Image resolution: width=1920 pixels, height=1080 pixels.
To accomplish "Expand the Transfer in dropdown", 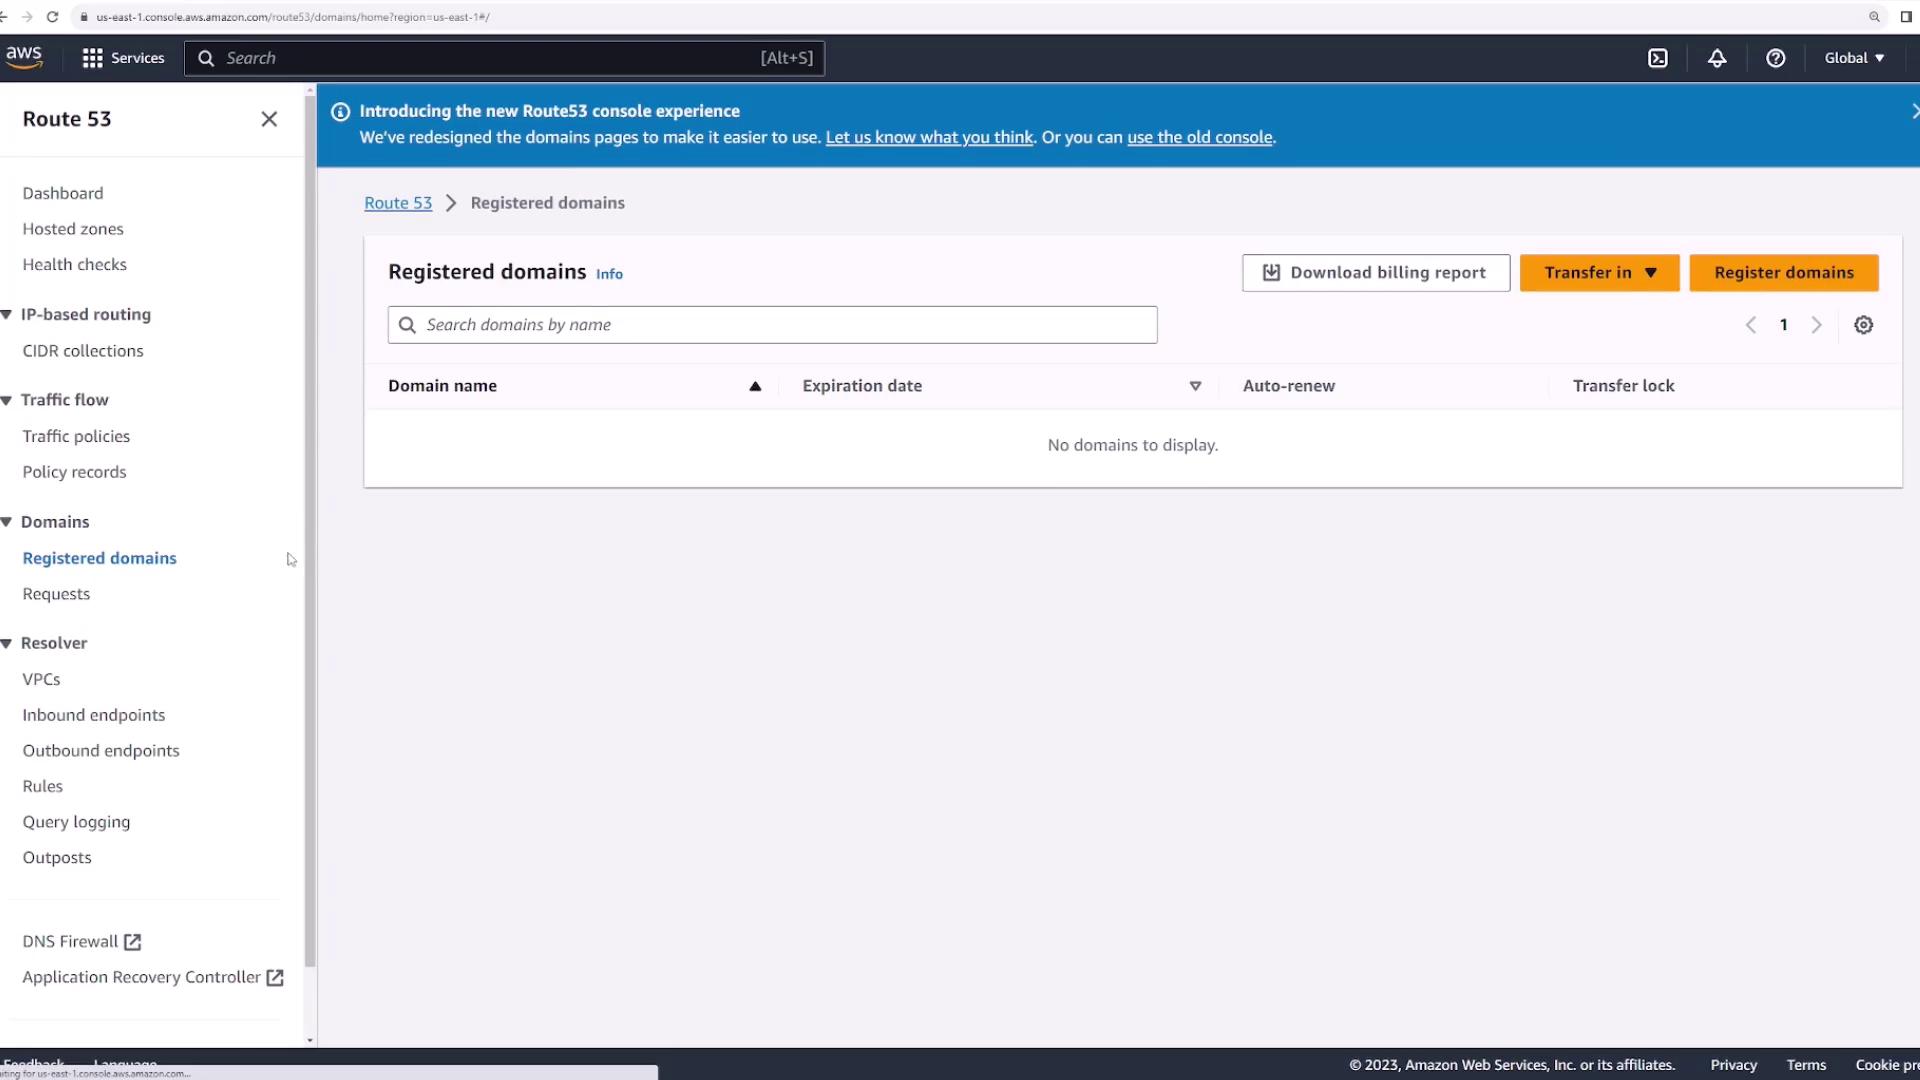I will [1599, 273].
